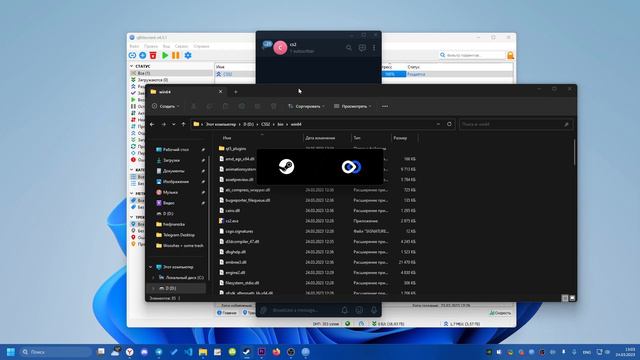640x360 pixels.
Task: Click red Delete torrent icon in qBittorrent
Action: (153, 55)
